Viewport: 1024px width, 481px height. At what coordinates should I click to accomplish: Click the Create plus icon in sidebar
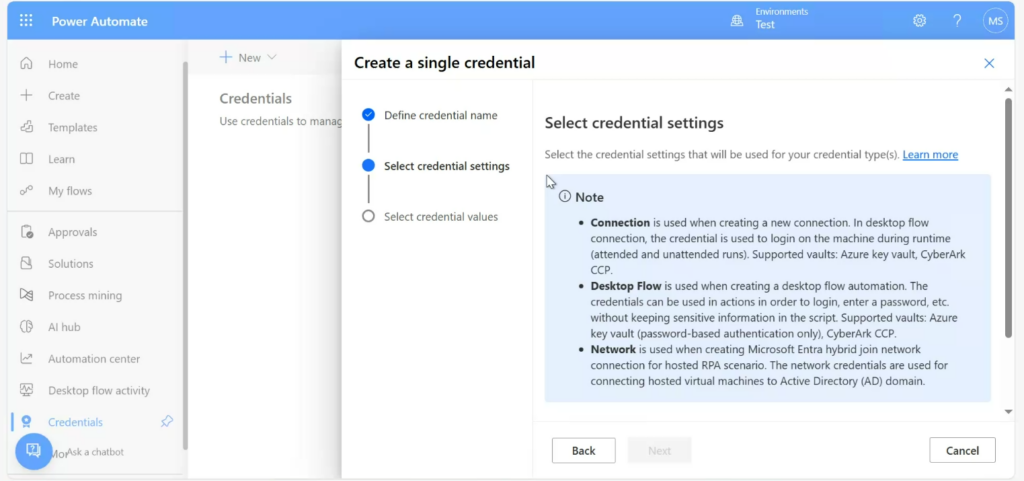coord(26,95)
